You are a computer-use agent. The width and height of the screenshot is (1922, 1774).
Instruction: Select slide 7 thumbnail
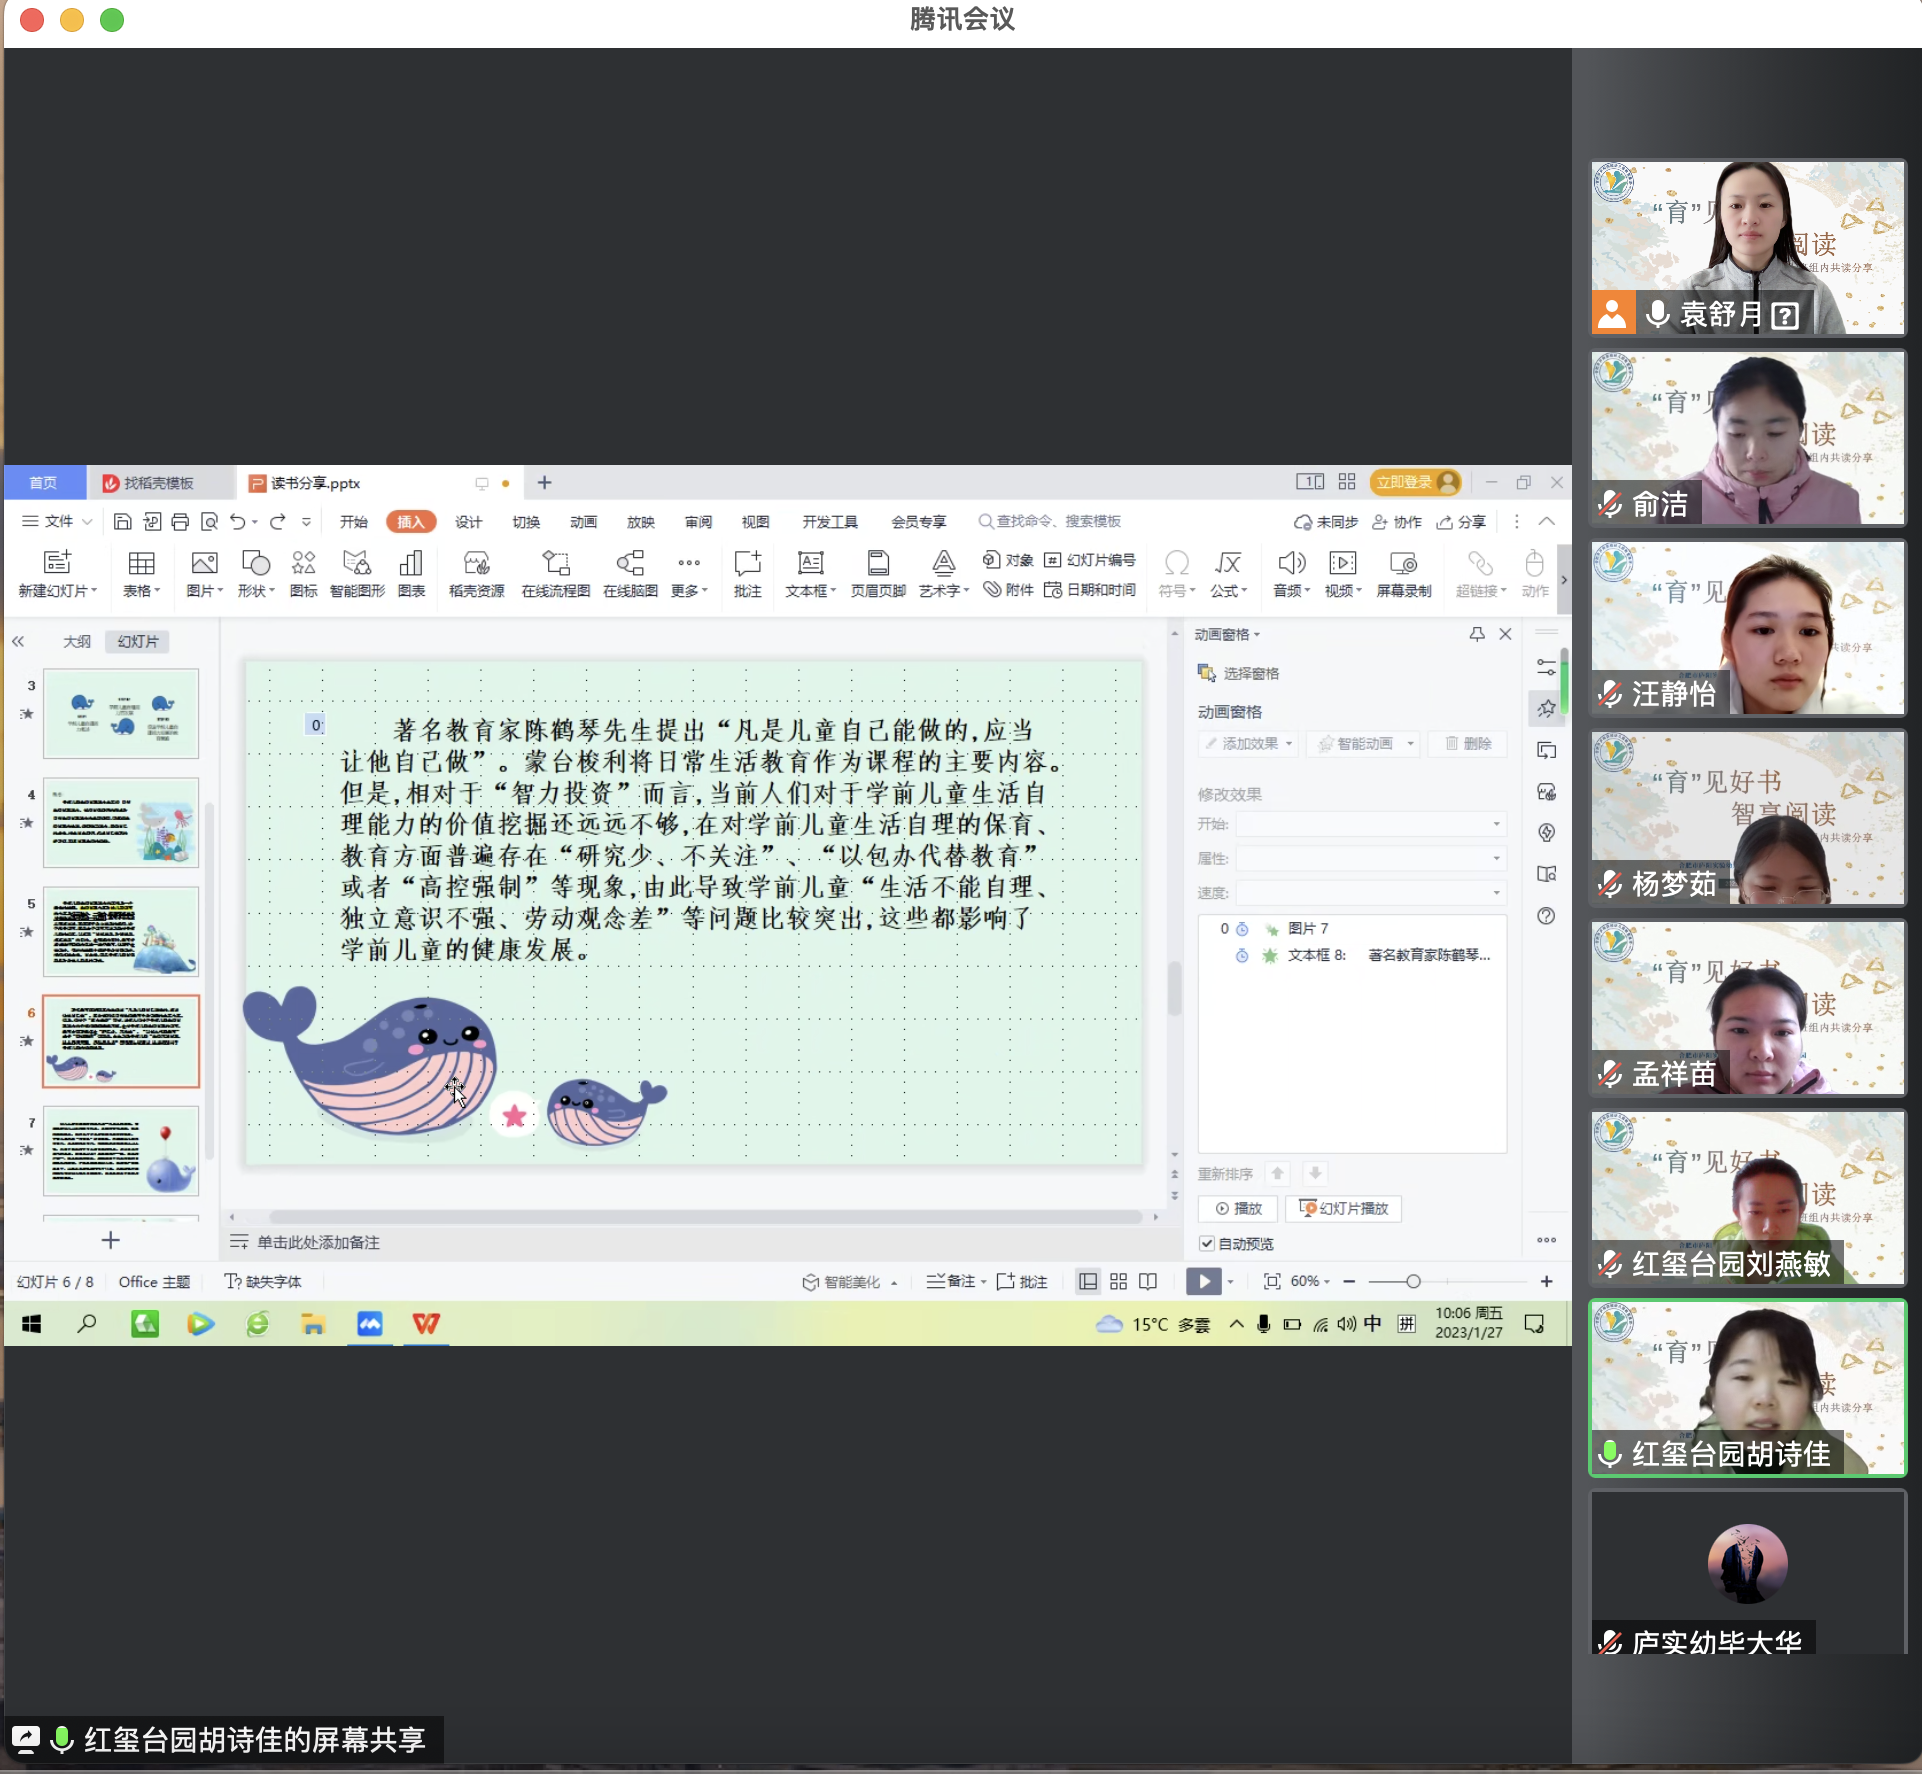[120, 1150]
